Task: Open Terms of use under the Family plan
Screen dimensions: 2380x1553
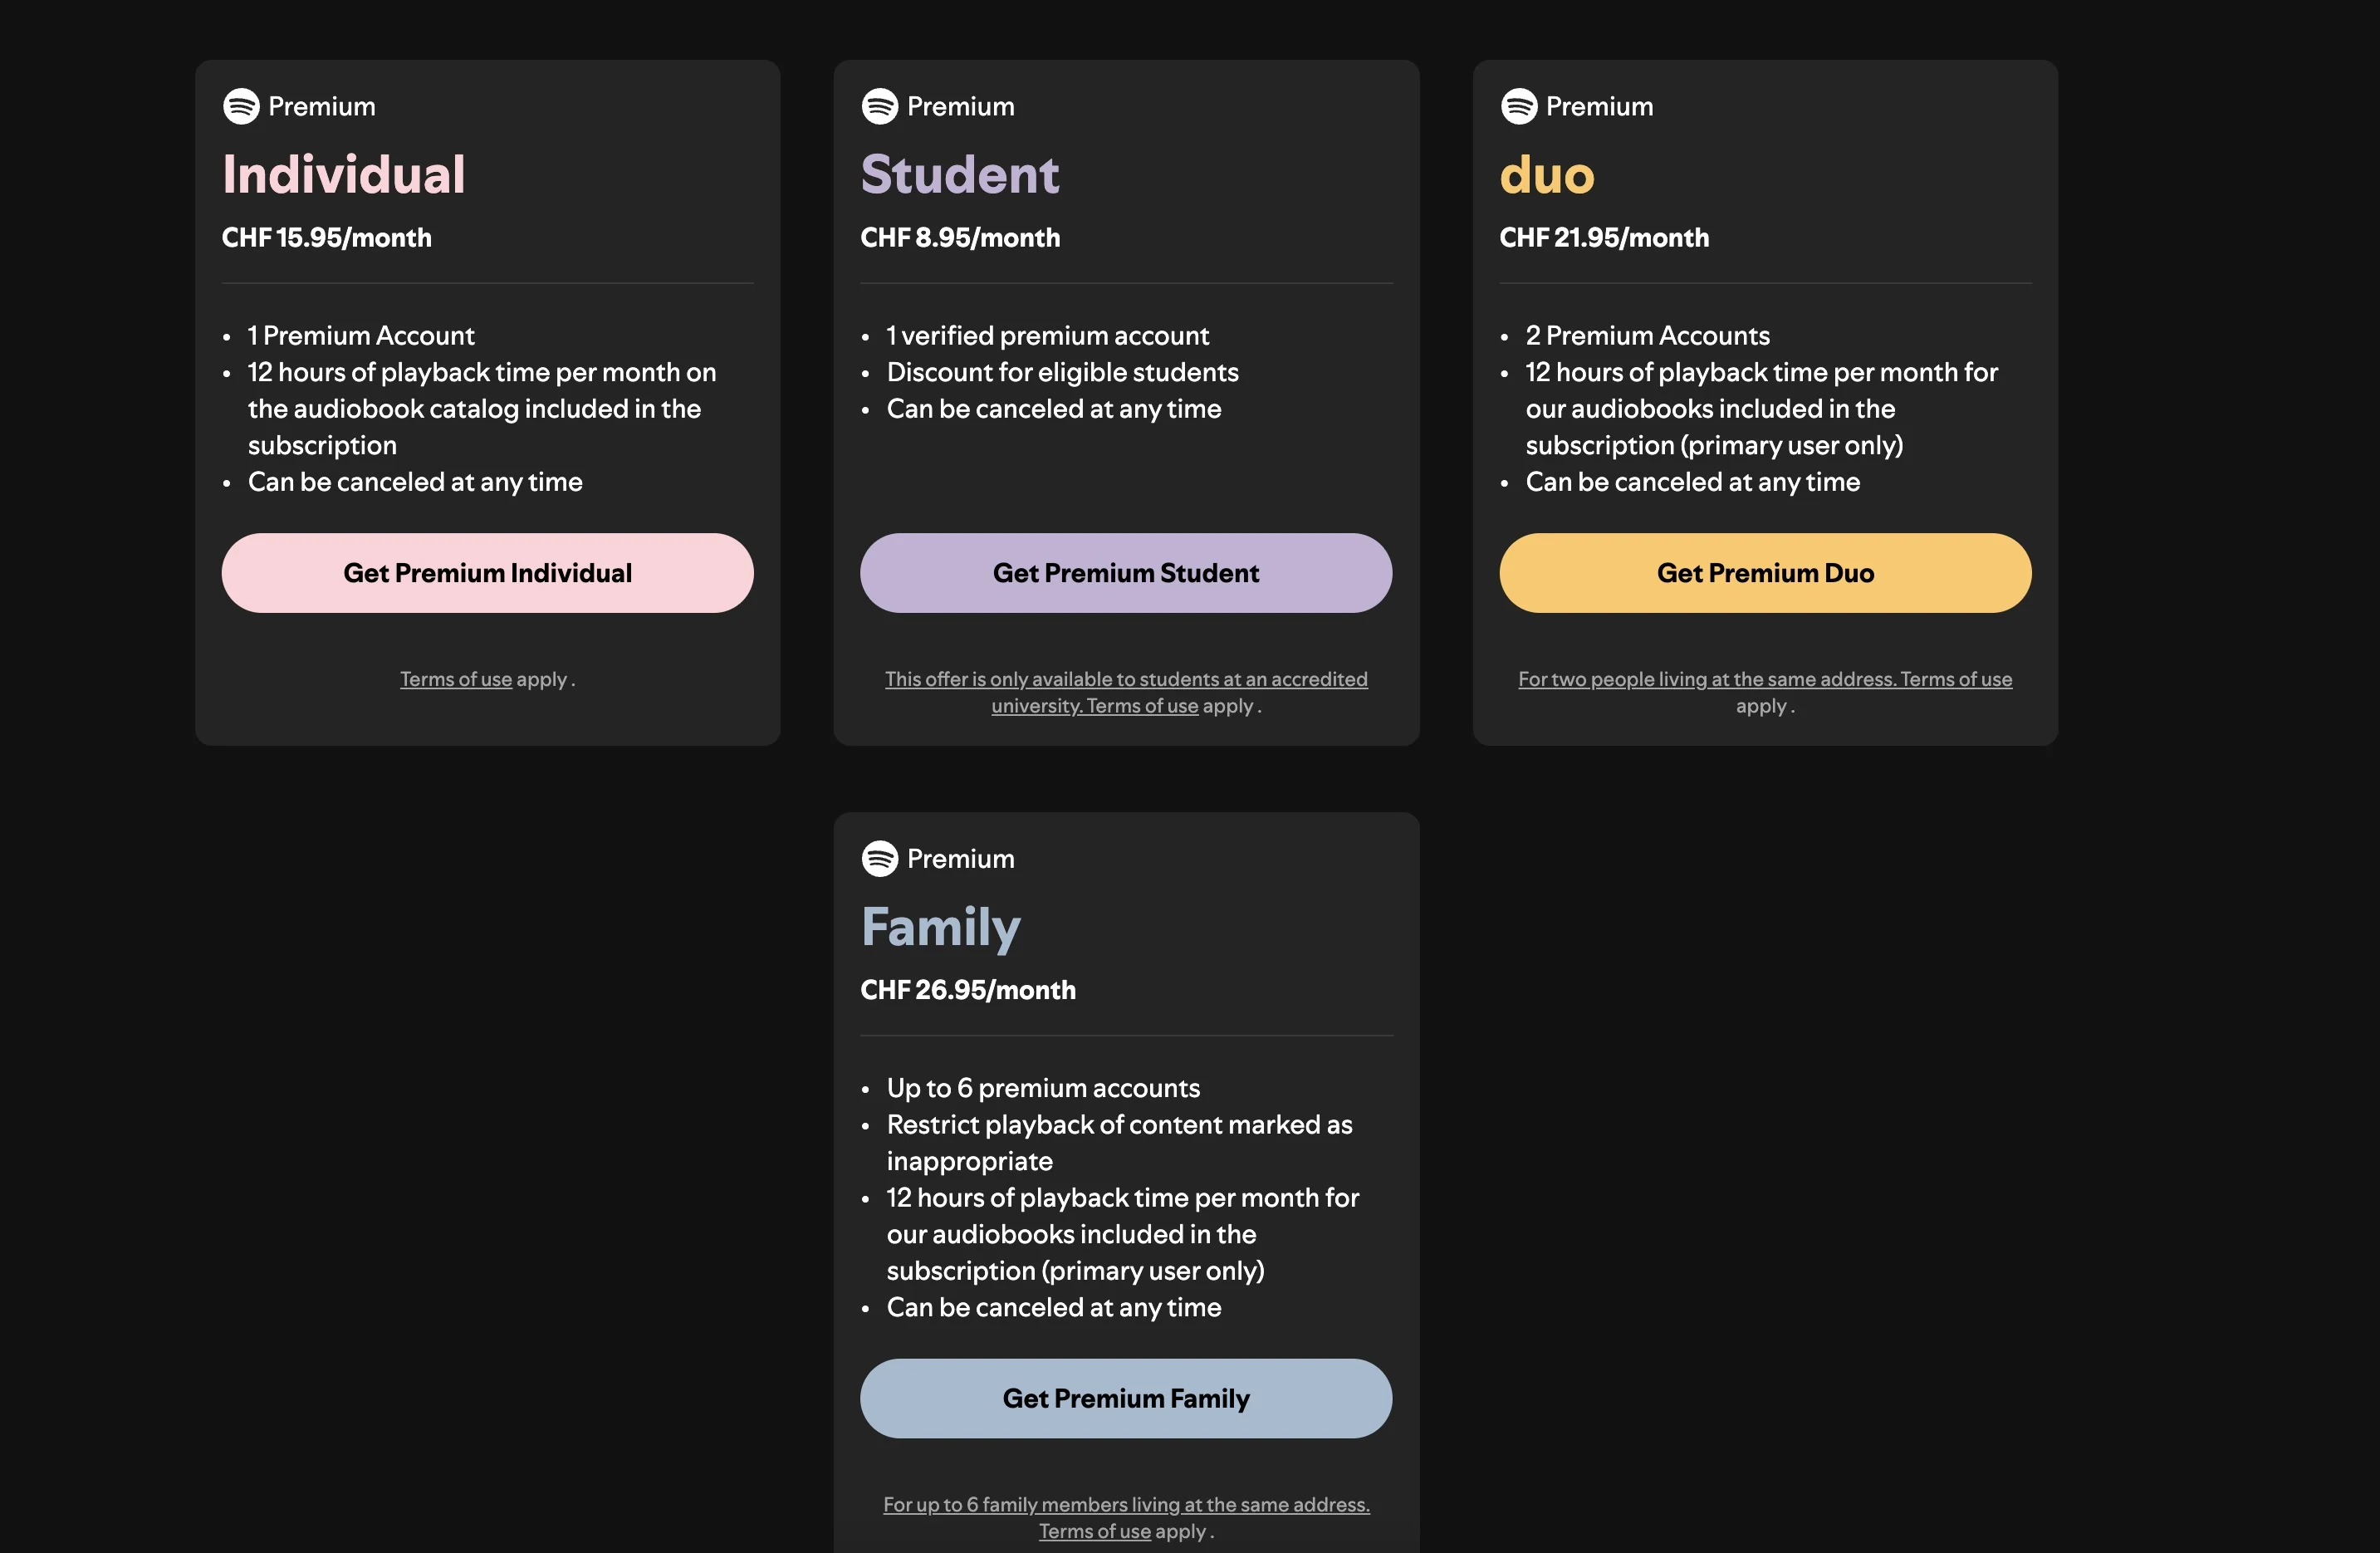Action: tap(1094, 1531)
